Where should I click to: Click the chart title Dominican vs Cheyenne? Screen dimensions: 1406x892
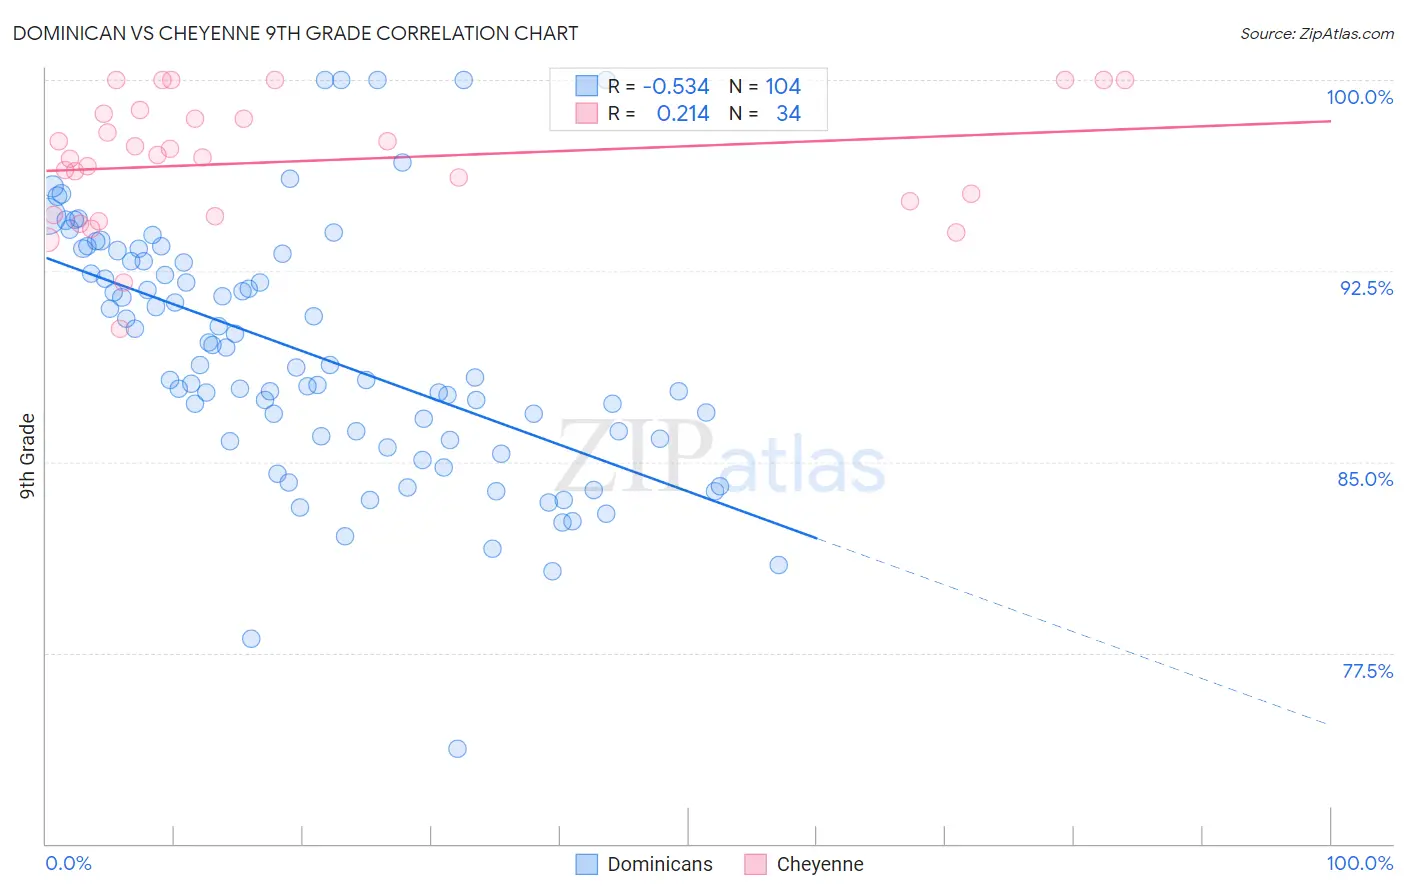[296, 33]
